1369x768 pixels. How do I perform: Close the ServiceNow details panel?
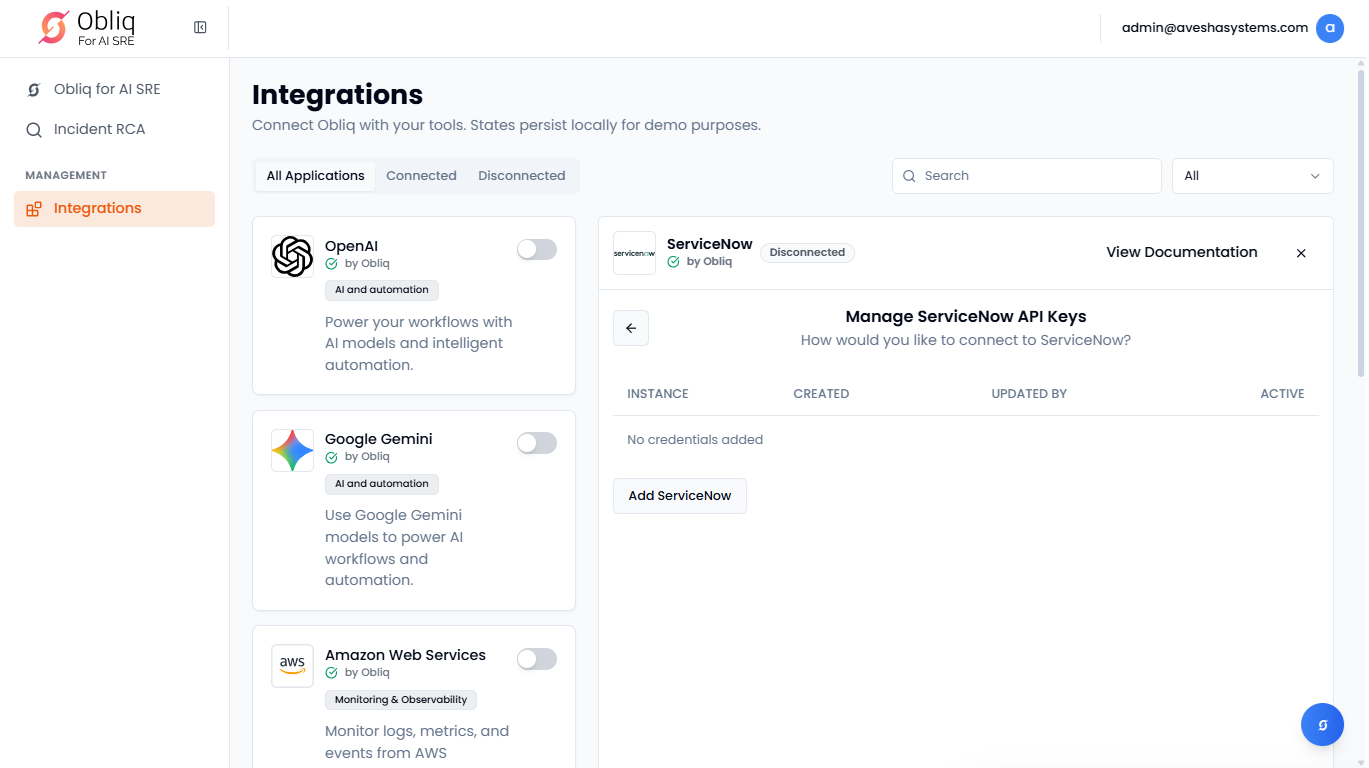[x=1301, y=253]
